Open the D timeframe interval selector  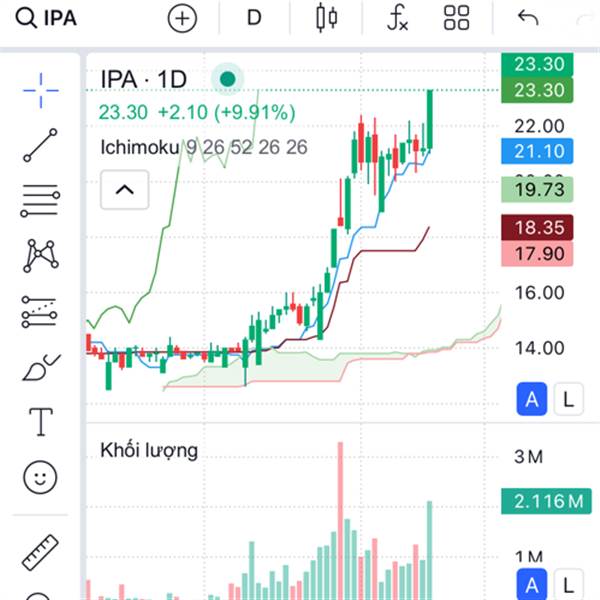point(254,18)
